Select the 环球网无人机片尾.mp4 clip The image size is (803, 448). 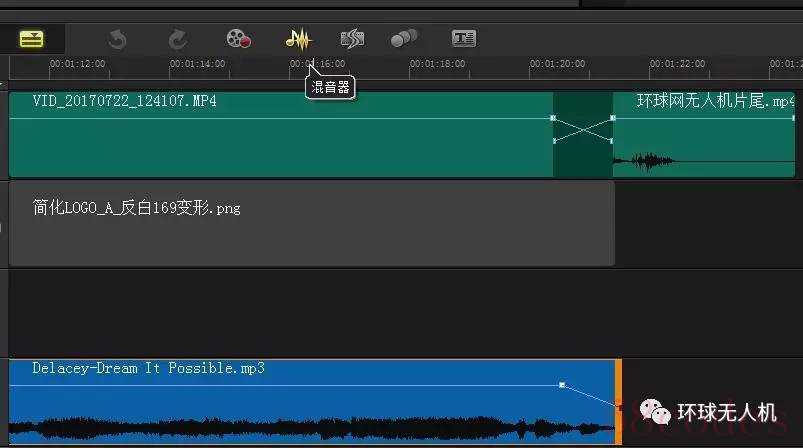[x=704, y=135]
